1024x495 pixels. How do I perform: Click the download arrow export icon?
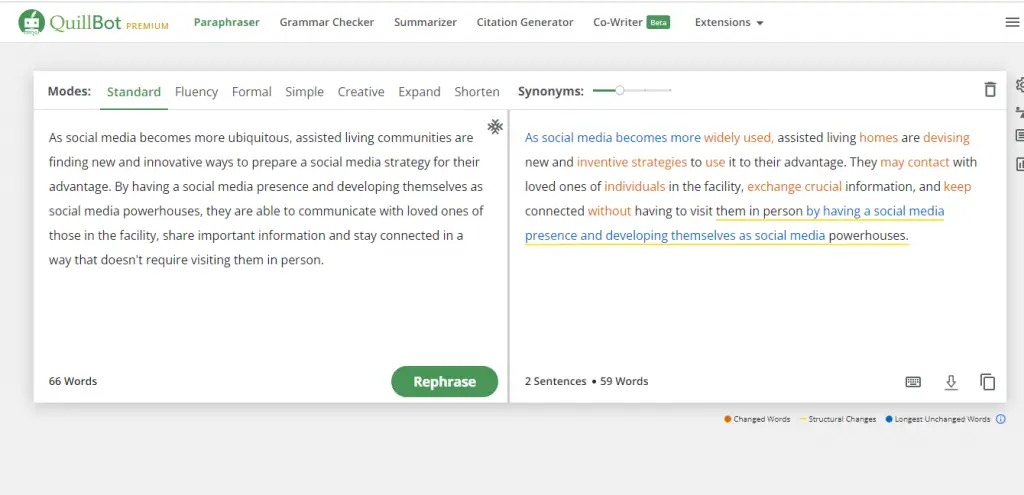click(x=951, y=382)
